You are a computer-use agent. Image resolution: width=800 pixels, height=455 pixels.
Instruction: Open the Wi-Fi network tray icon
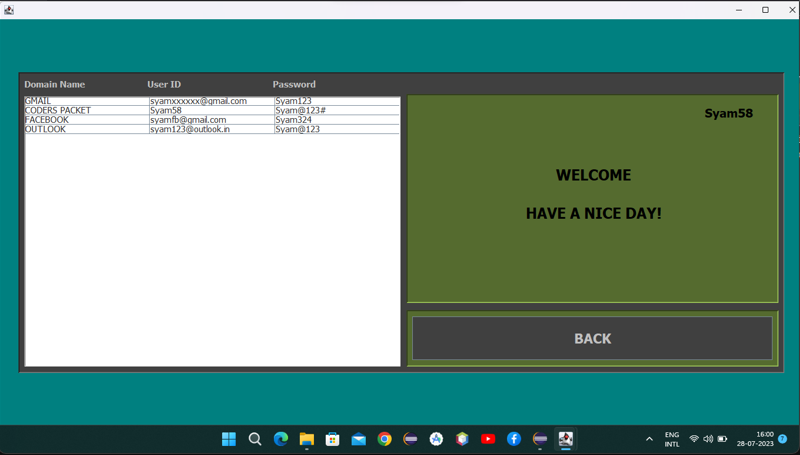694,439
